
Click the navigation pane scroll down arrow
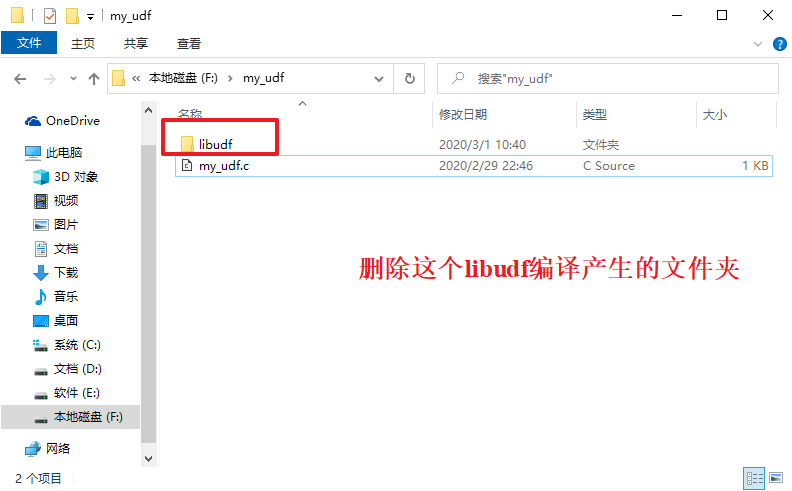[x=148, y=459]
